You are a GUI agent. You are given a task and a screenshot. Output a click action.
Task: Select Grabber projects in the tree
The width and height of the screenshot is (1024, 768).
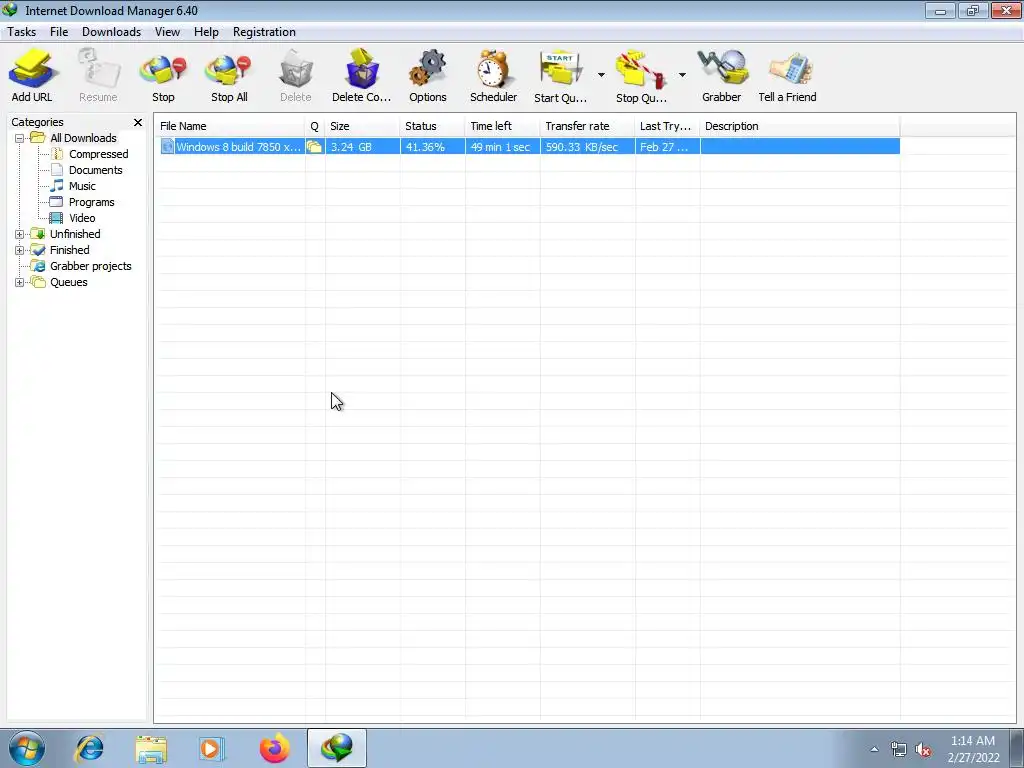point(91,266)
